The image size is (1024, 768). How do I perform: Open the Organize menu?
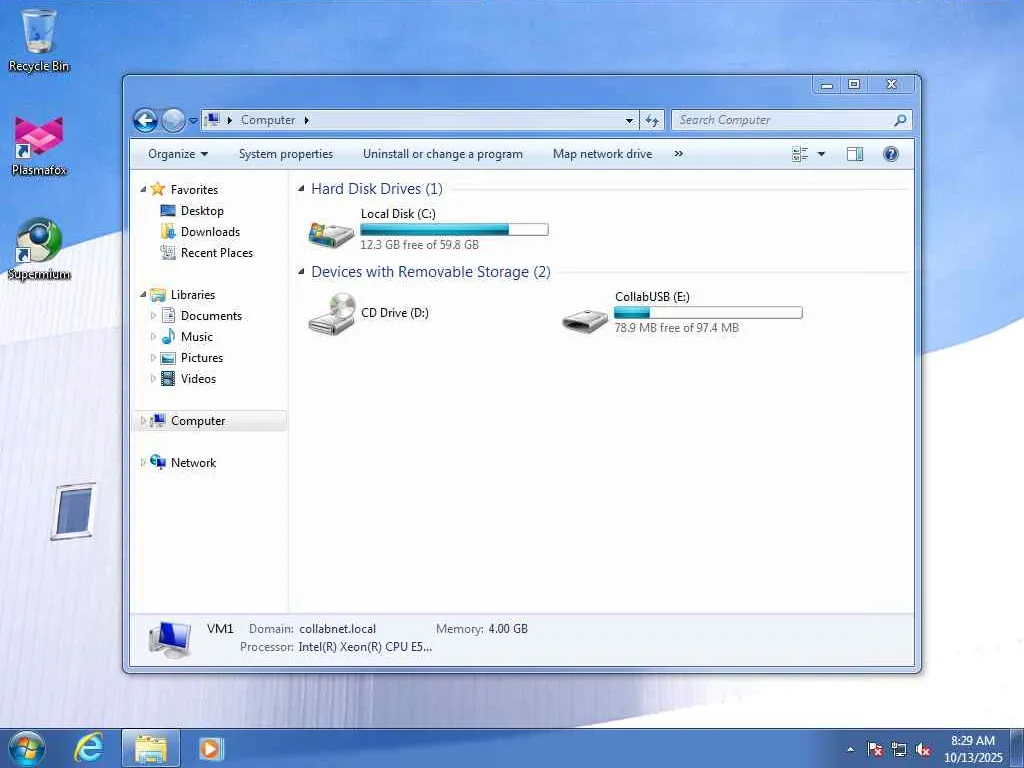[178, 154]
